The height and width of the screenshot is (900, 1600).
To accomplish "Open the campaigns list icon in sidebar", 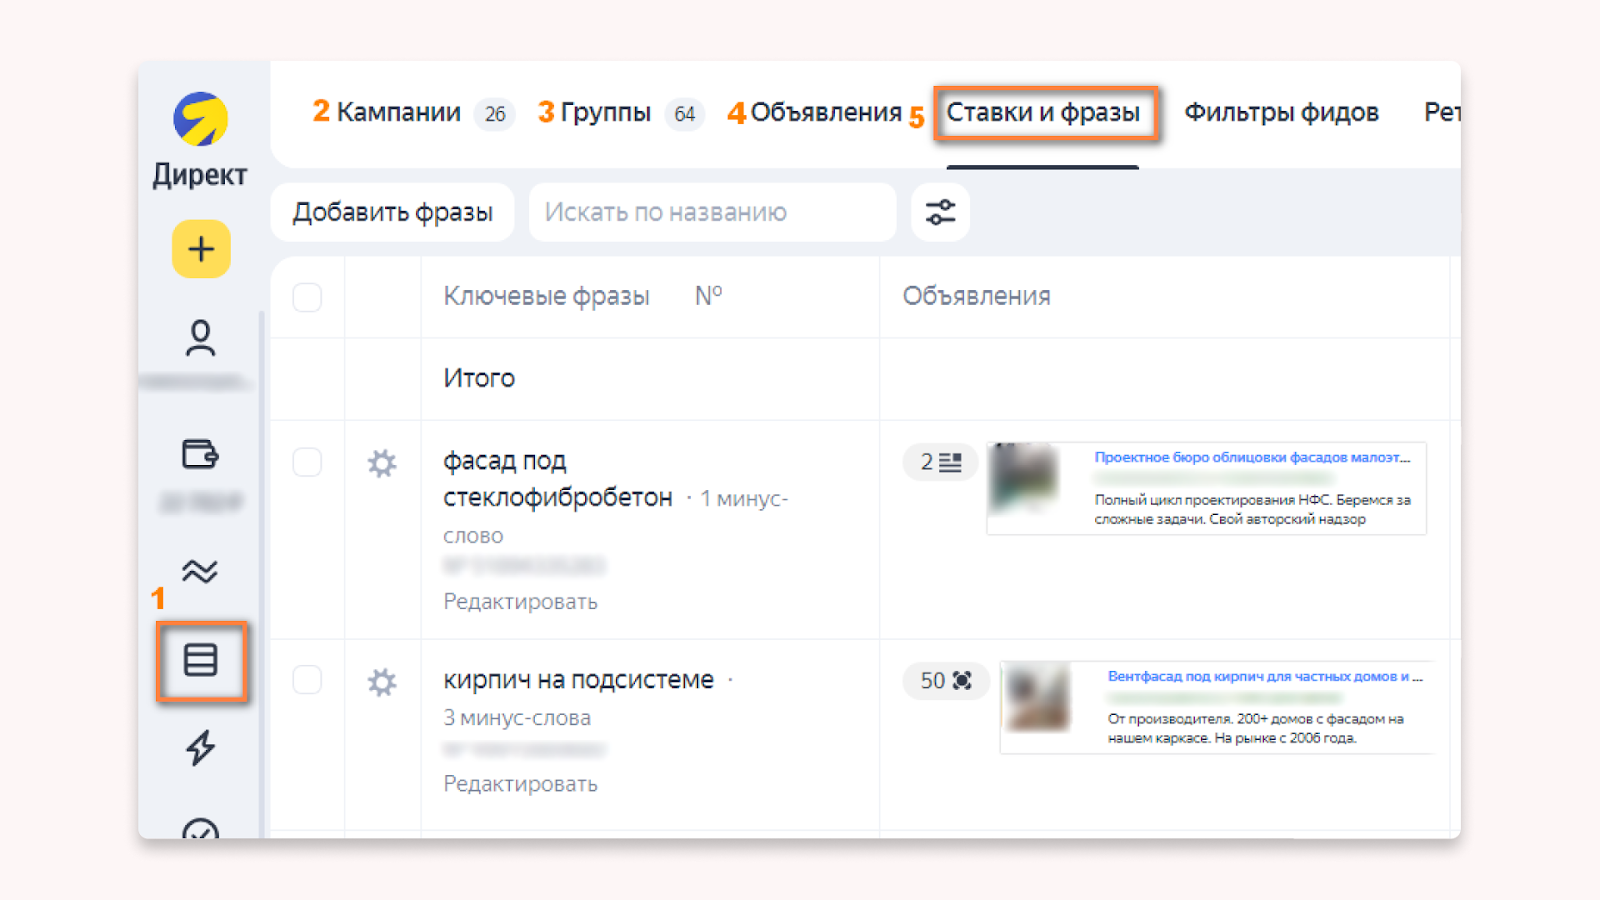I will 201,660.
